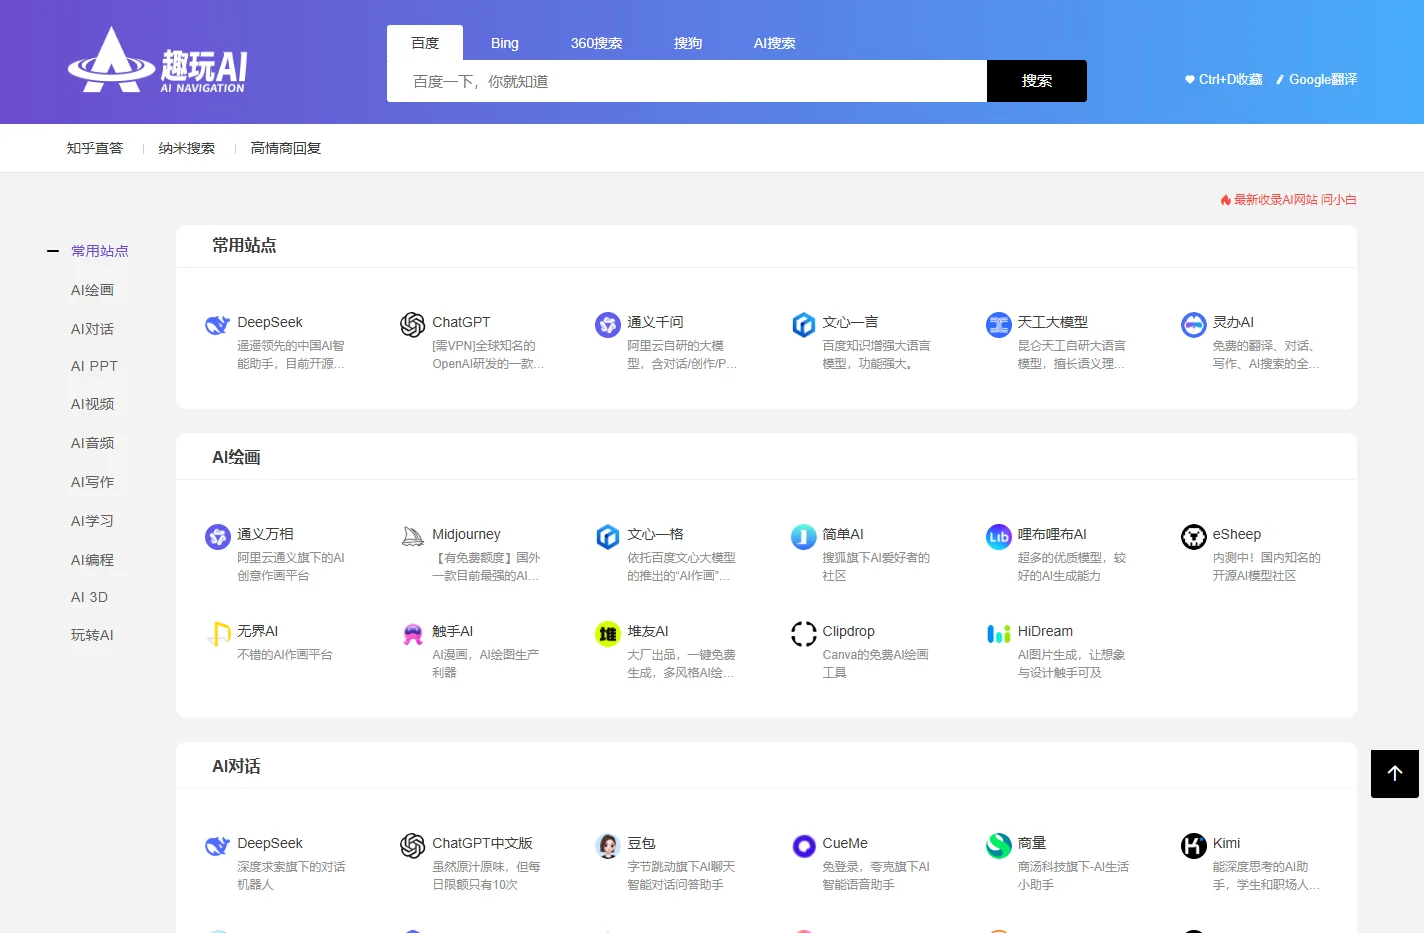Open the 无界AI icon
The height and width of the screenshot is (933, 1424).
click(217, 634)
